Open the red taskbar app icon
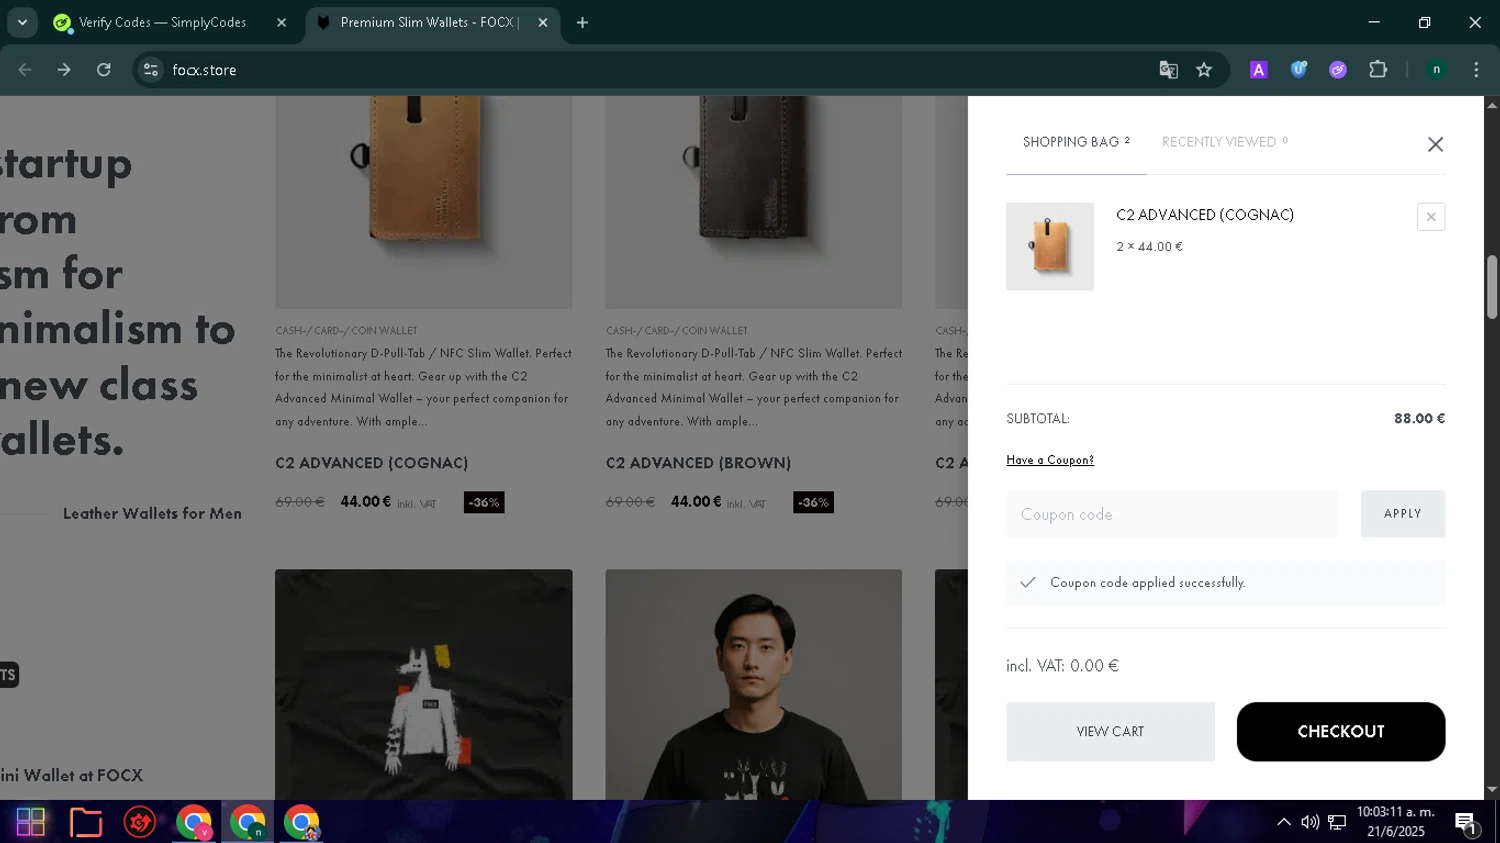This screenshot has height=843, width=1500. pos(140,822)
